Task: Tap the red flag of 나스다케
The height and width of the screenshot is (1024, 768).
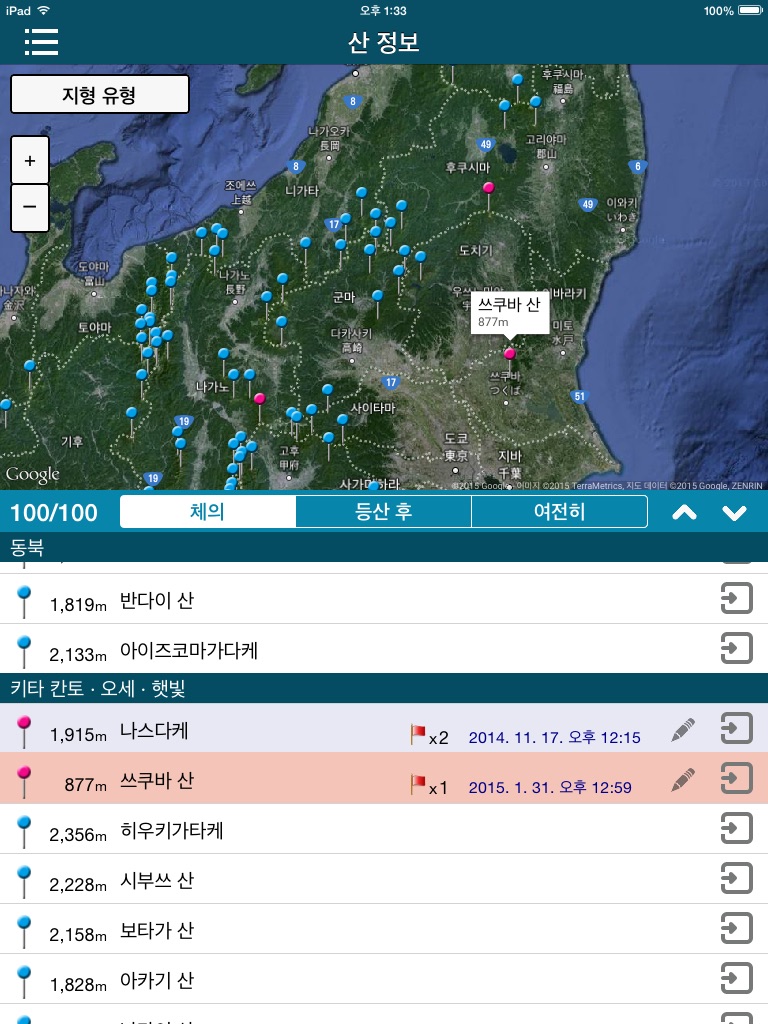Action: (x=417, y=734)
